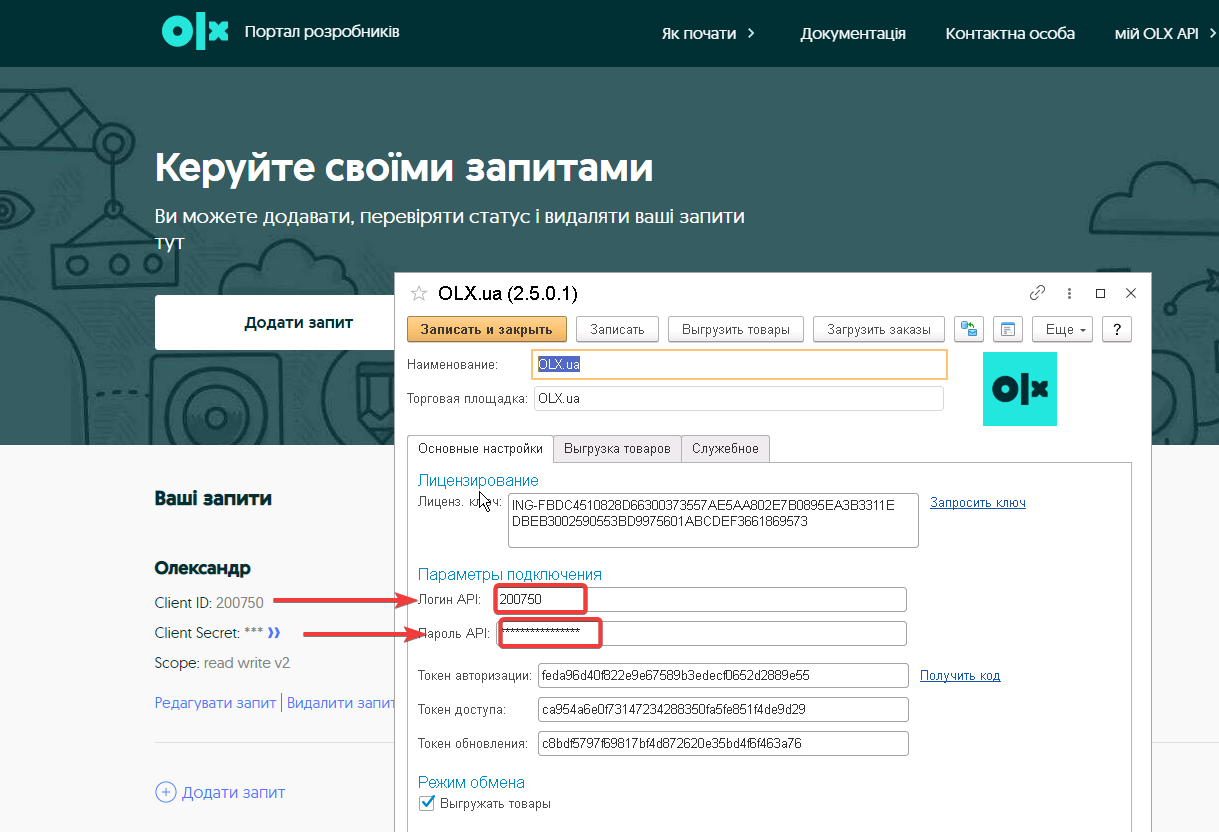Click the Получить код link

[x=960, y=676]
